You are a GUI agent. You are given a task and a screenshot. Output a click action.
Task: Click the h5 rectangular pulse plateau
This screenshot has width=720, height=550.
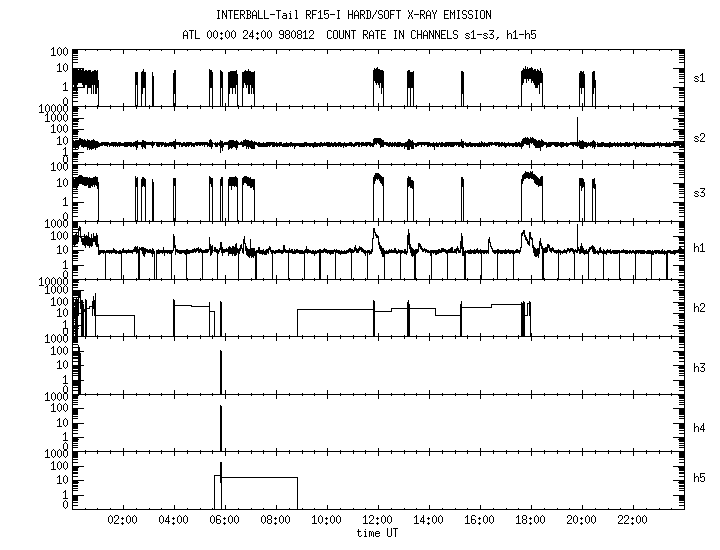click(258, 478)
